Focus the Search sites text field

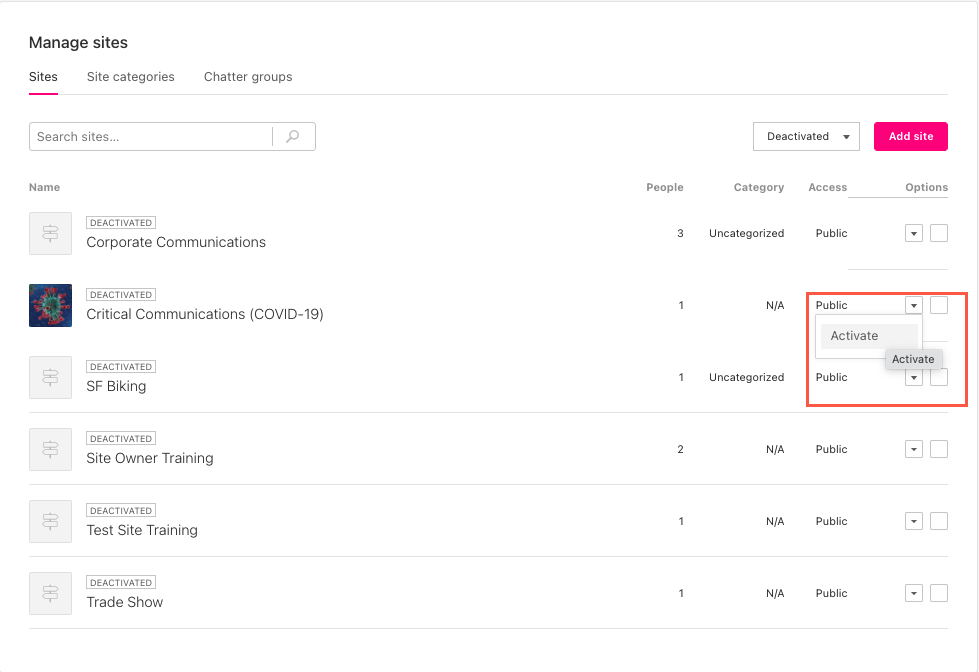tap(150, 137)
